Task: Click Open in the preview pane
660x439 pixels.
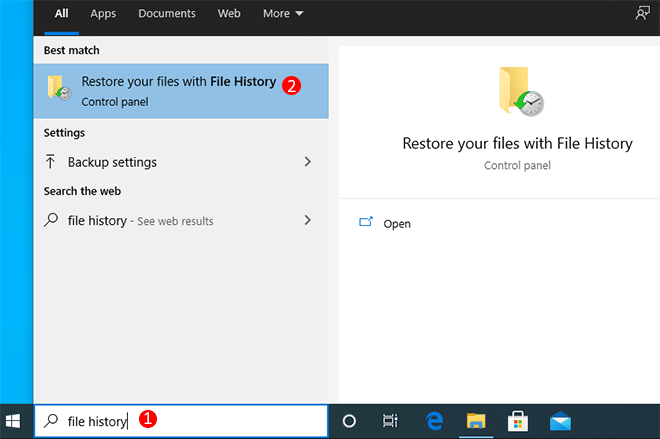Action: point(397,223)
